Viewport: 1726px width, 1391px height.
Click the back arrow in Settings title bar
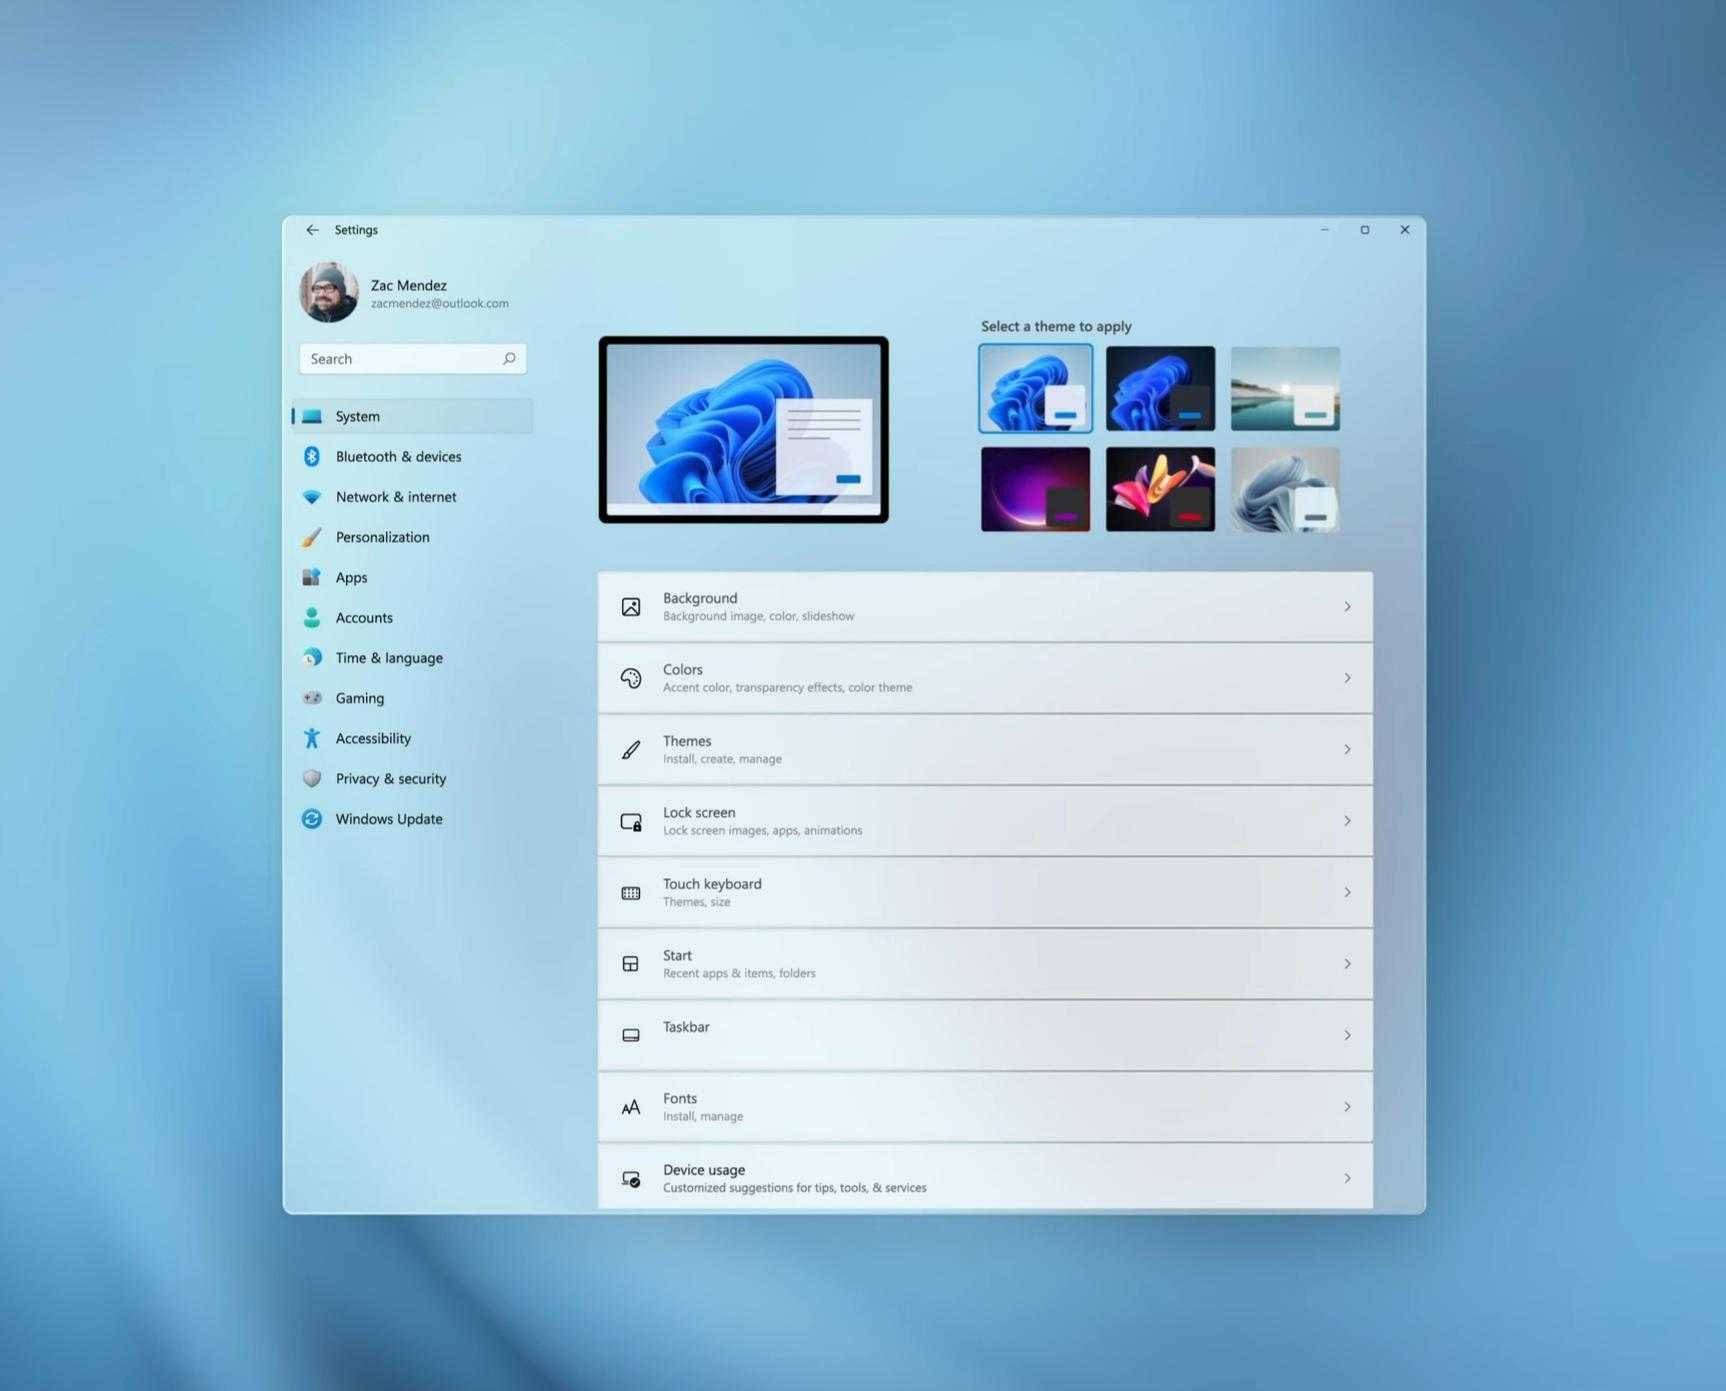point(312,230)
